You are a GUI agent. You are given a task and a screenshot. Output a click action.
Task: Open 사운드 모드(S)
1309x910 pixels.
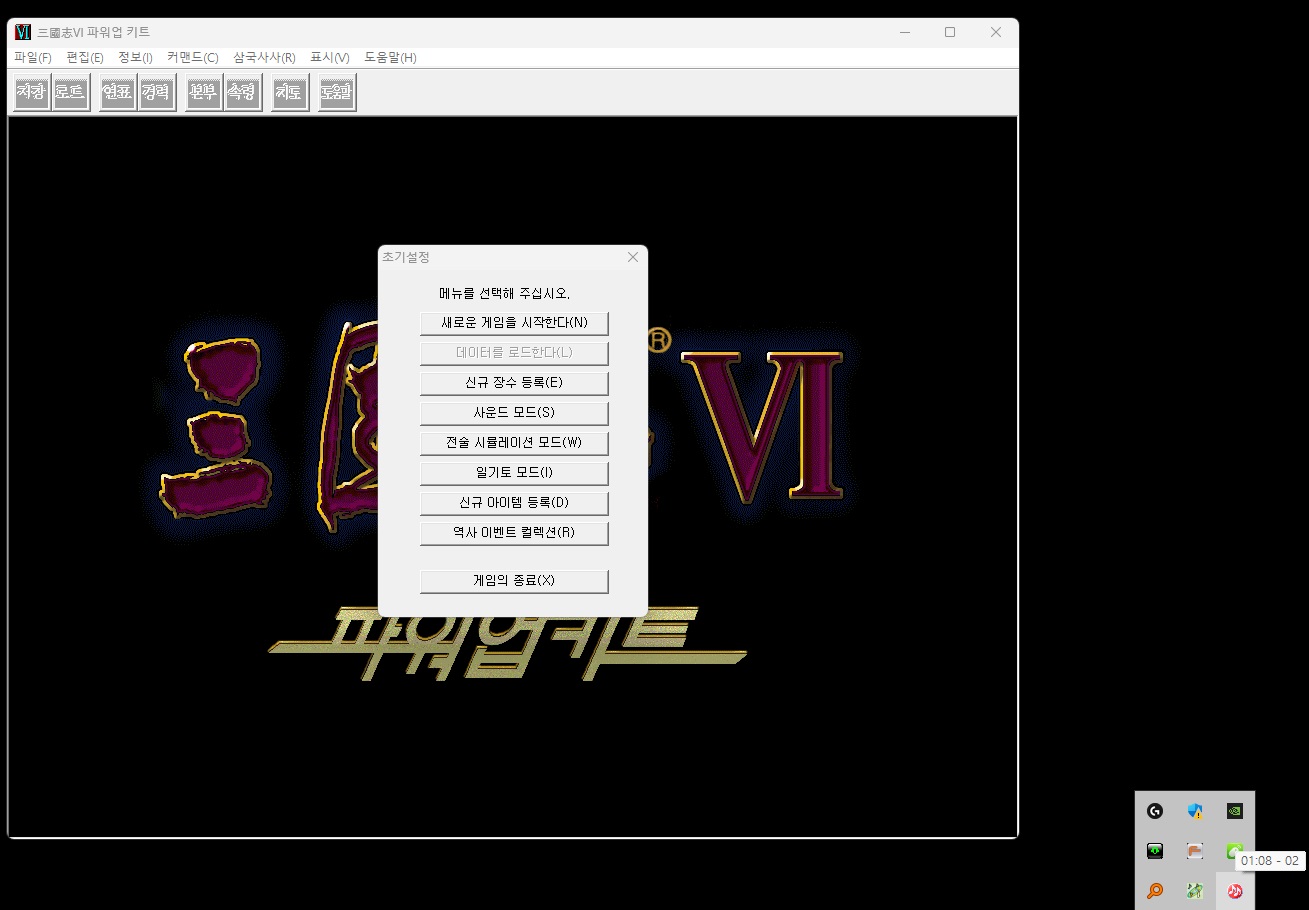tap(514, 413)
